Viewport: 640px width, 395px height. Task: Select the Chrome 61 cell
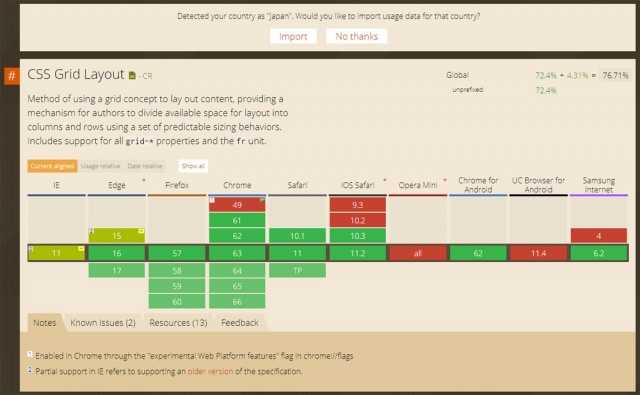click(237, 220)
